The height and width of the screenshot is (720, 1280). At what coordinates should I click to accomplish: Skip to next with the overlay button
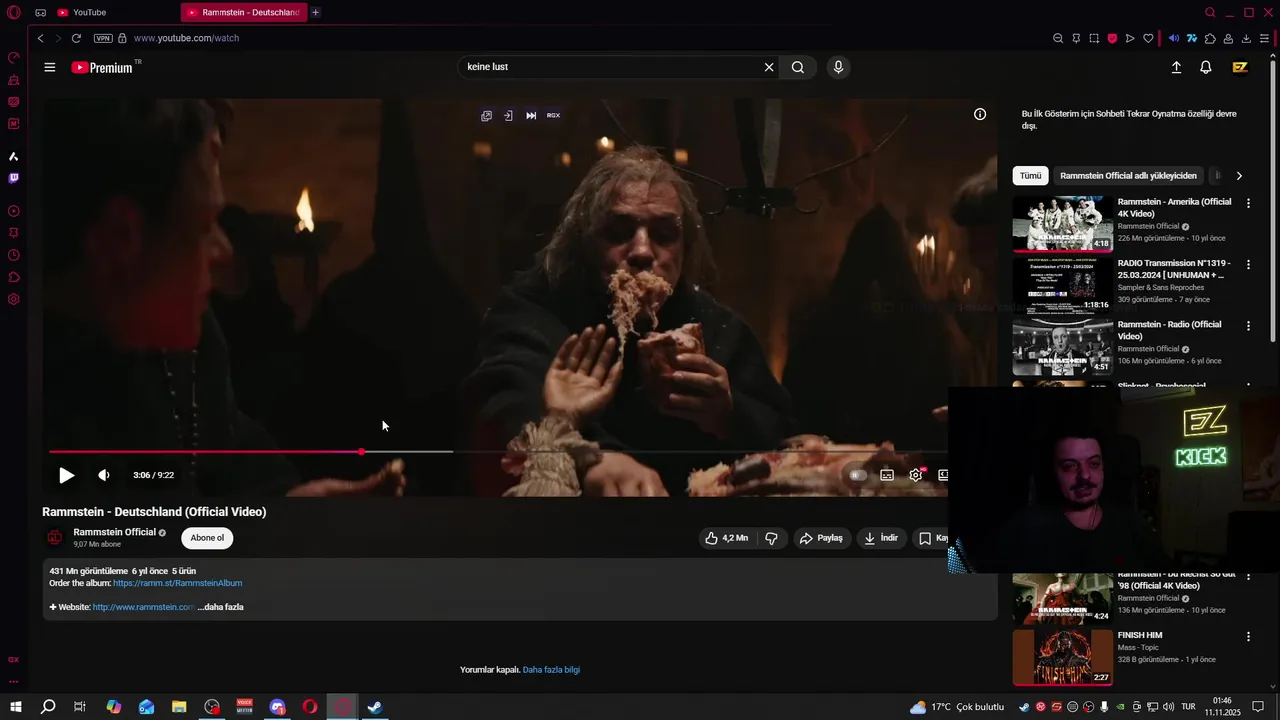click(x=531, y=115)
